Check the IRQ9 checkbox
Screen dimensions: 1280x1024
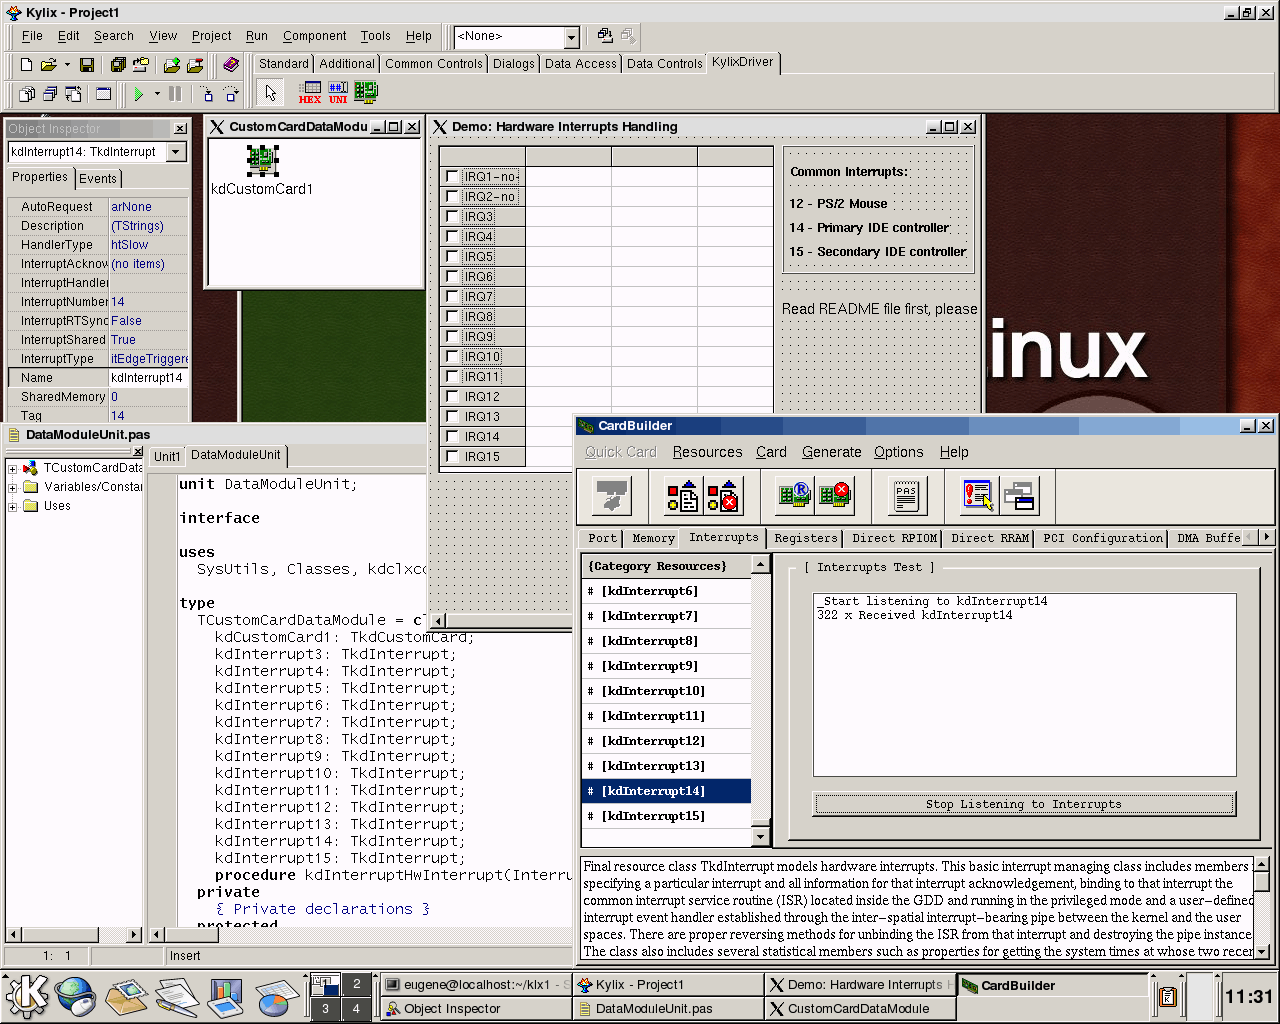click(452, 336)
